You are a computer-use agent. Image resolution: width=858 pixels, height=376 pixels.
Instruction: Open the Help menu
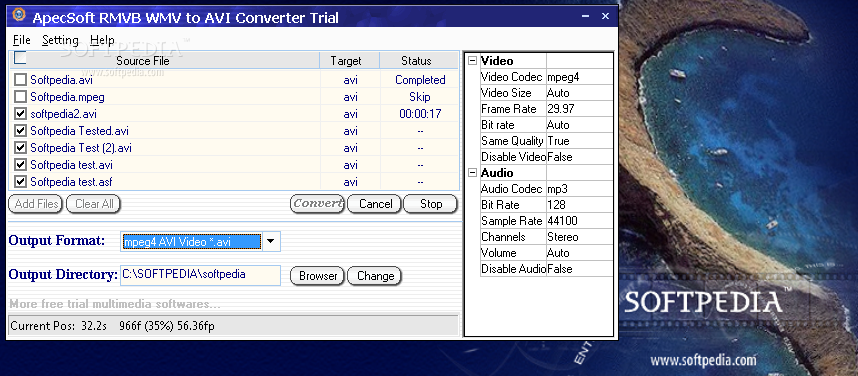(x=102, y=40)
